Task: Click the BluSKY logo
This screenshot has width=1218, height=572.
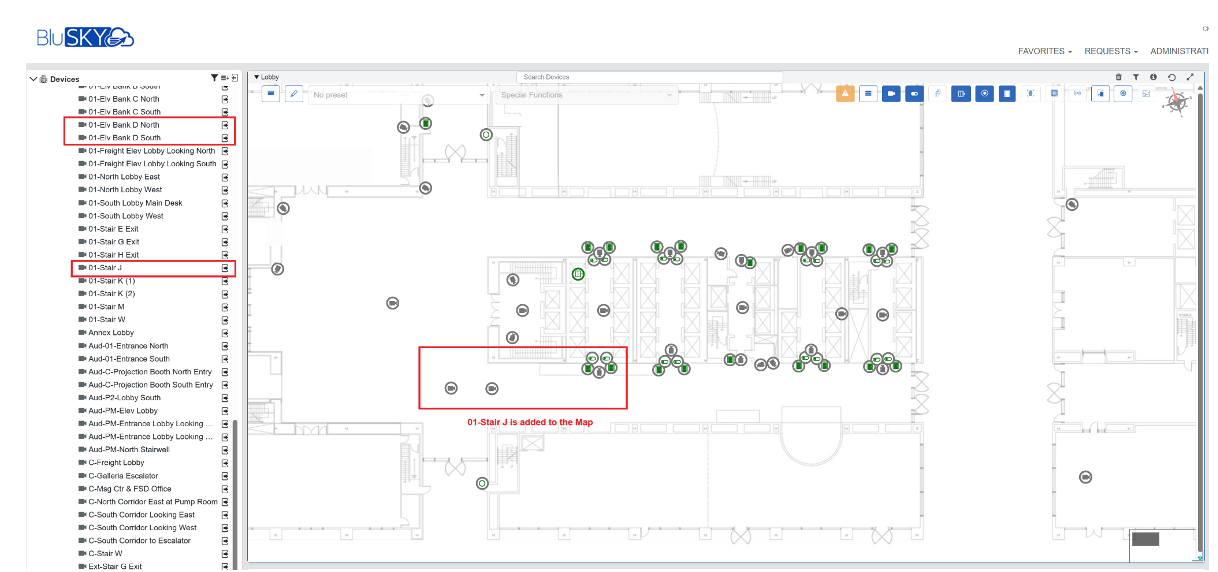Action: pos(85,38)
